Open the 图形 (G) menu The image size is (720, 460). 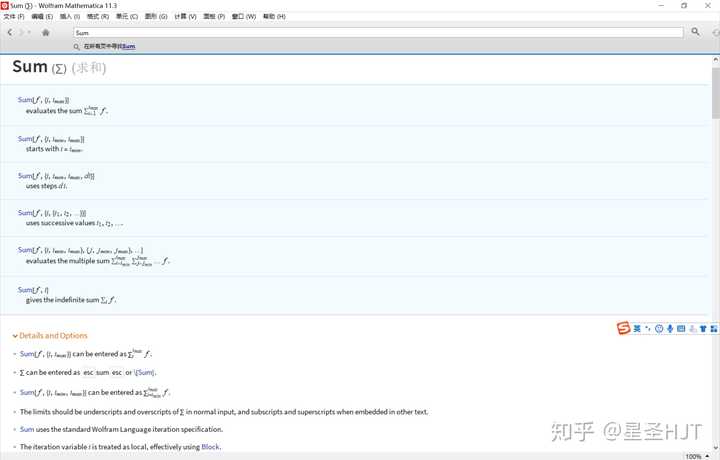[156, 17]
